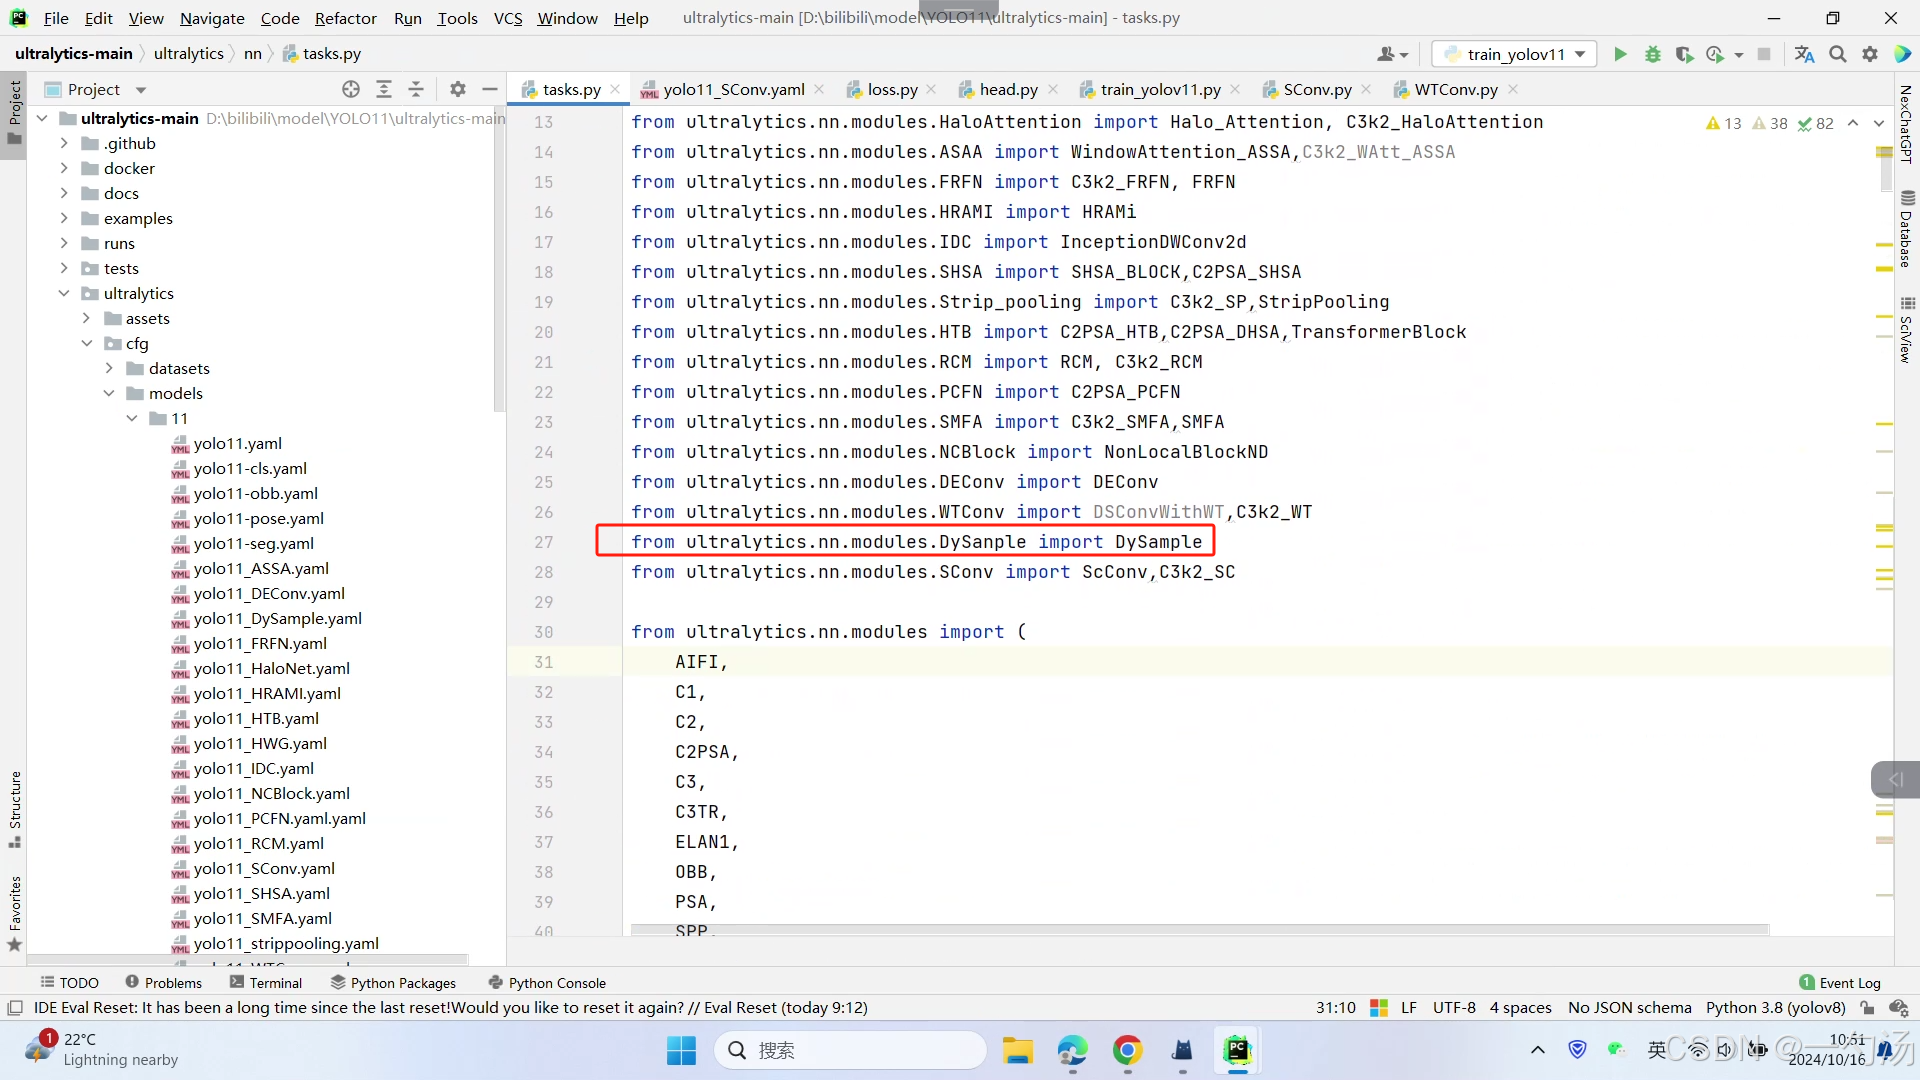Viewport: 1920px width, 1080px height.
Task: Click the editor horizontal scrollbar
Action: pos(1200,930)
